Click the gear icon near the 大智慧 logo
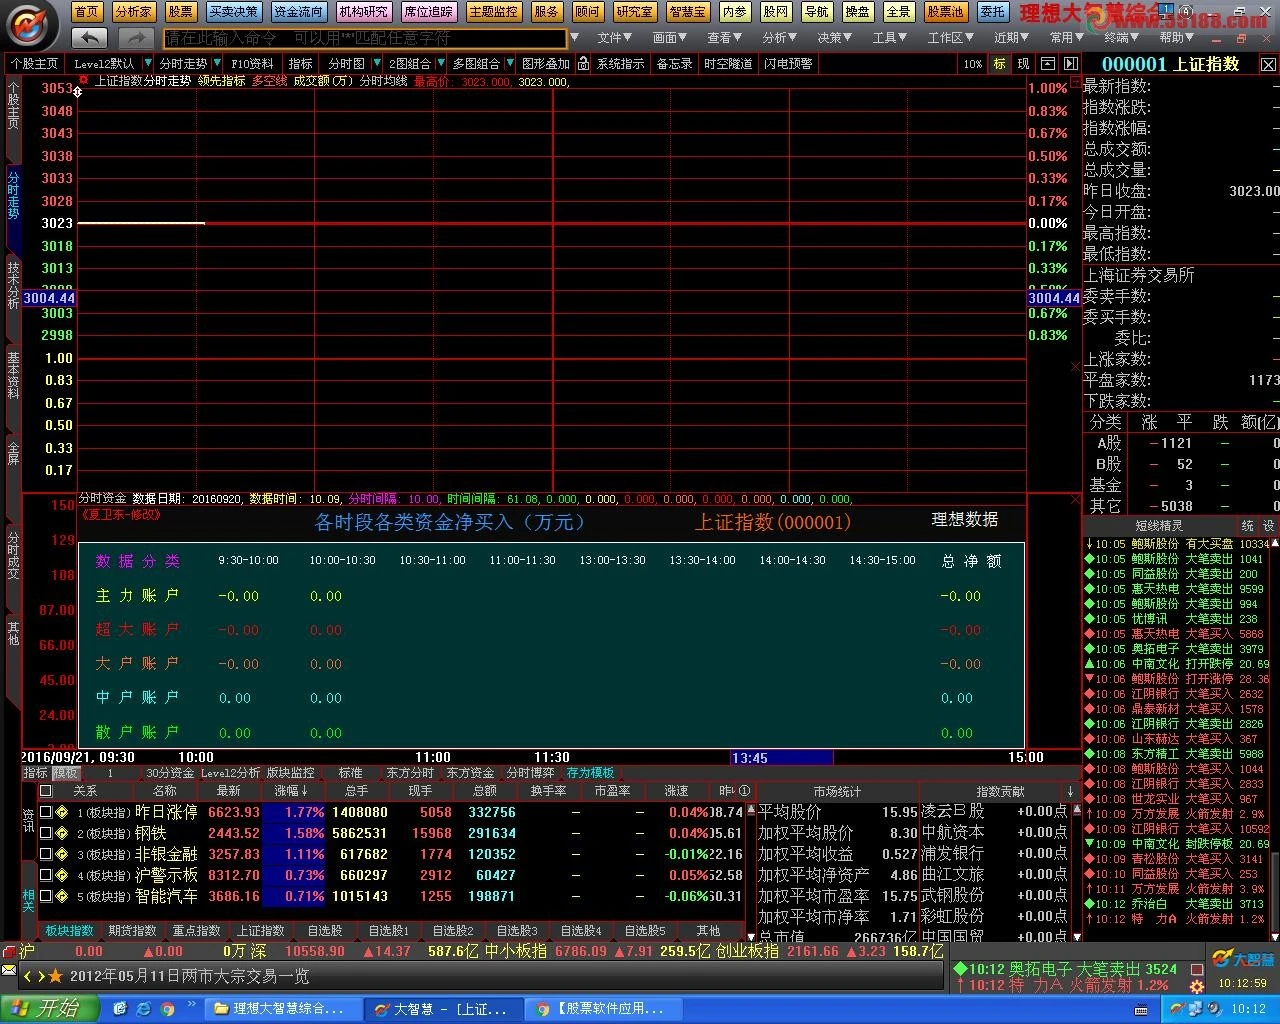Image resolution: width=1280 pixels, height=1024 pixels. point(1196,987)
